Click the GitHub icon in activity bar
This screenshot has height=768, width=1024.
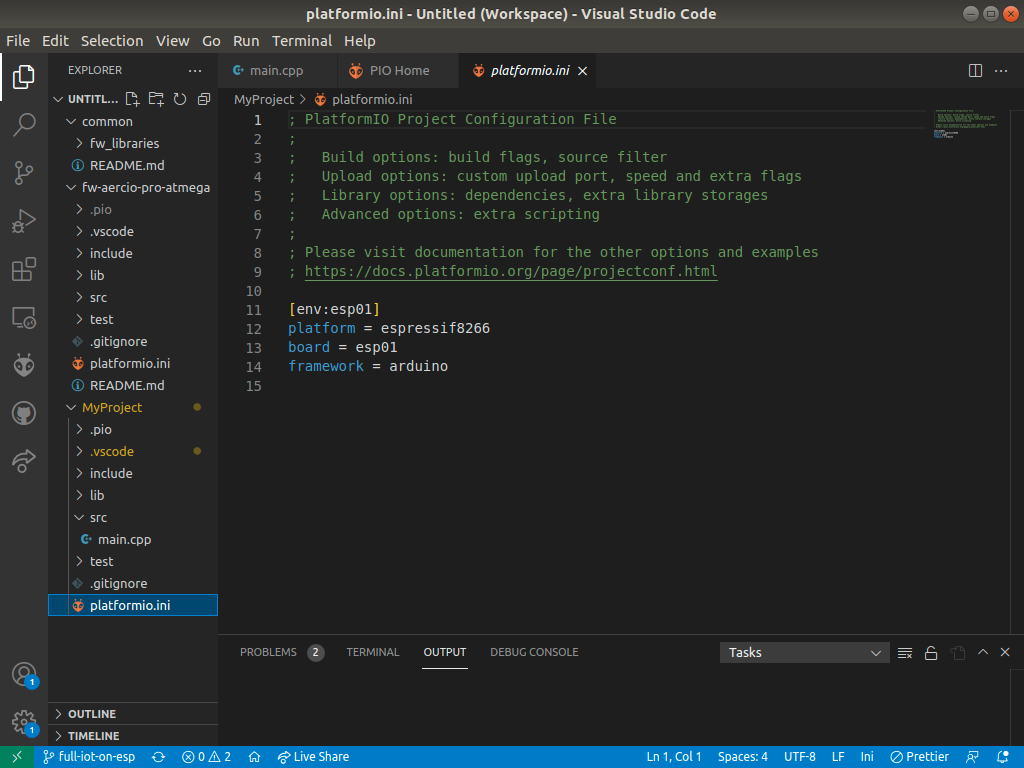[24, 413]
